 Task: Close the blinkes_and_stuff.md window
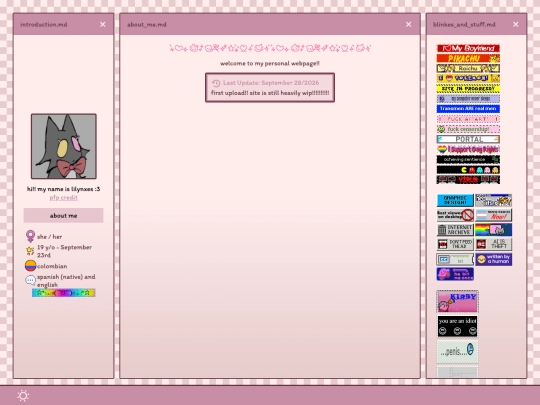tap(516, 24)
